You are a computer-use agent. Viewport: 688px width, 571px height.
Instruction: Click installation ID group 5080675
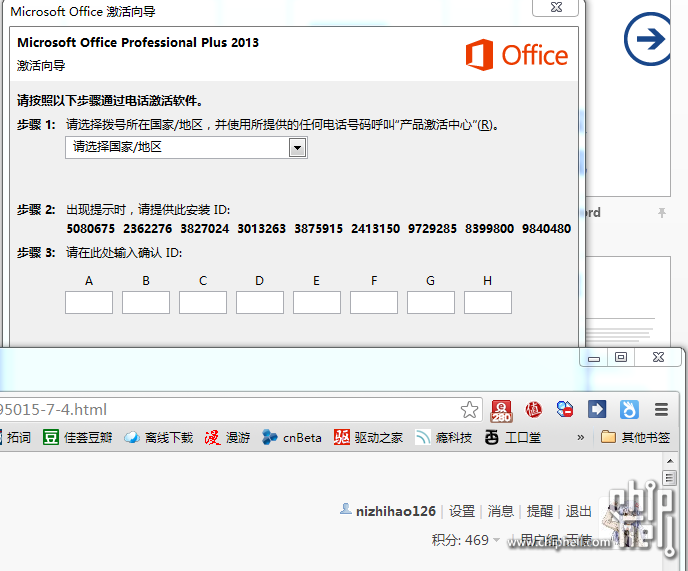click(x=91, y=229)
